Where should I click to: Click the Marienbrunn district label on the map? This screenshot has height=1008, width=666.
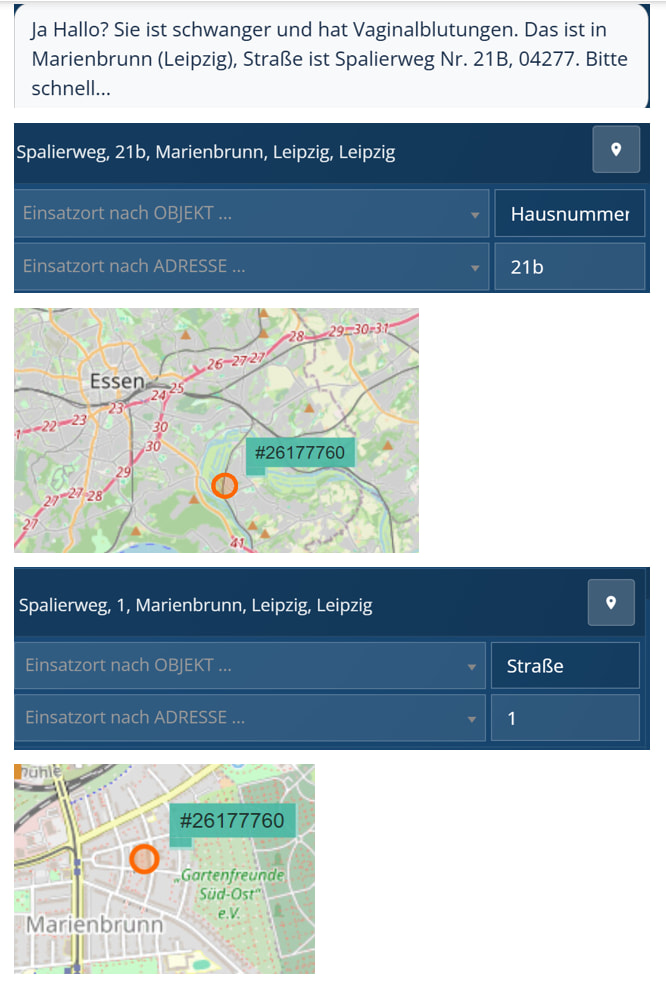coord(94,924)
